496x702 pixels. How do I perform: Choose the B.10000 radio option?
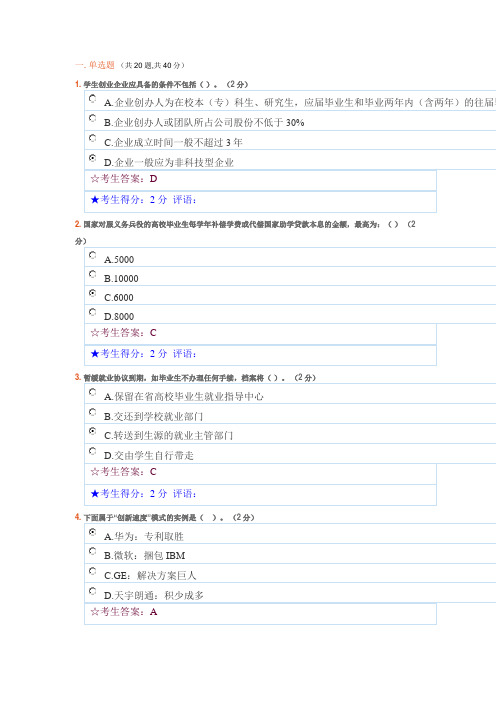pyautogui.click(x=93, y=274)
